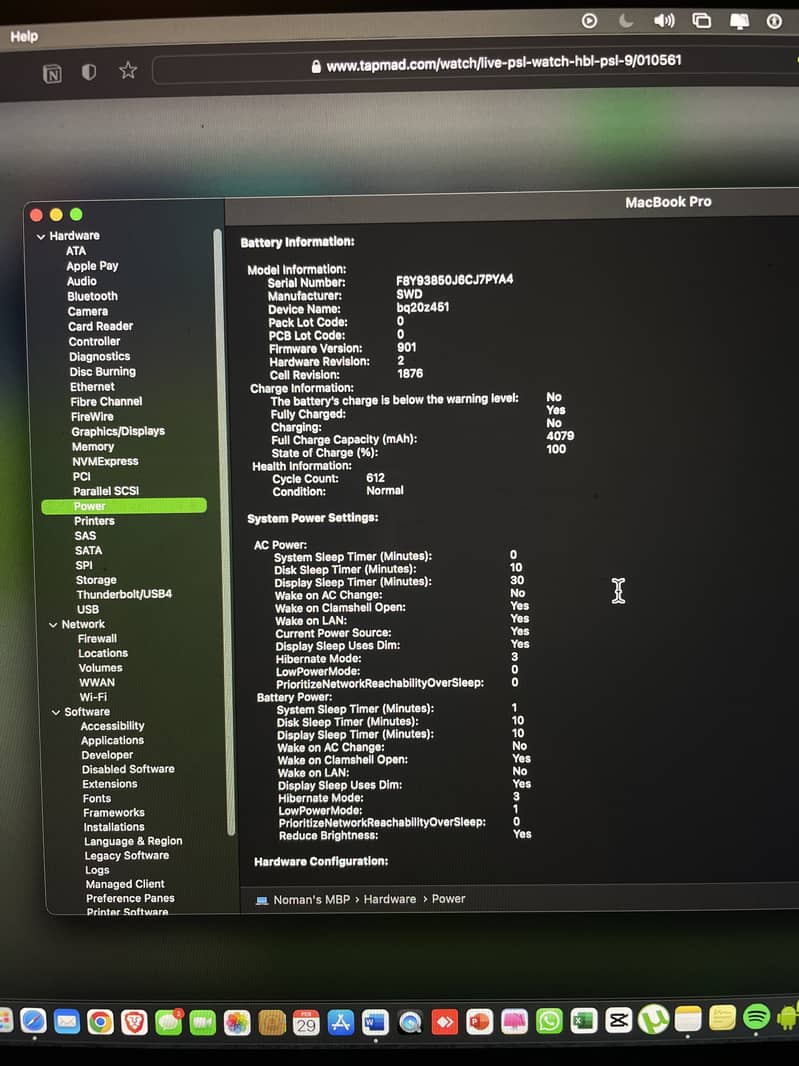This screenshot has width=799, height=1066.
Task: Collapse the Hardware section in sidebar
Action: pos(41,236)
